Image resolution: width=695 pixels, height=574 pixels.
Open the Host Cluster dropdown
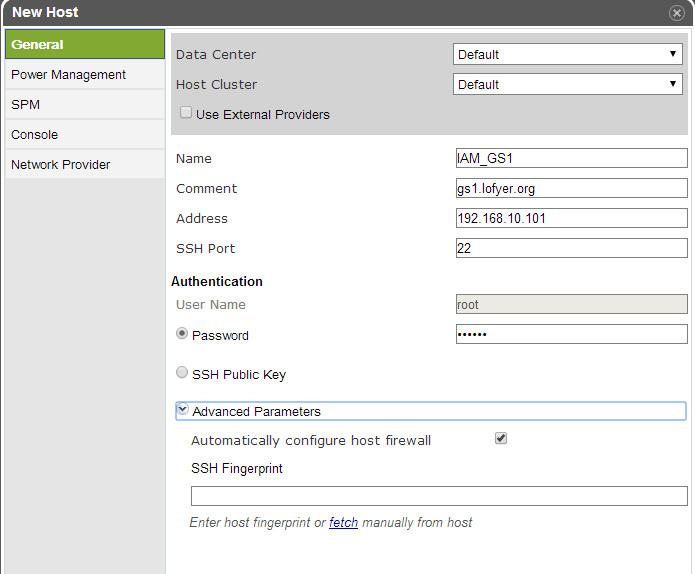(x=567, y=84)
